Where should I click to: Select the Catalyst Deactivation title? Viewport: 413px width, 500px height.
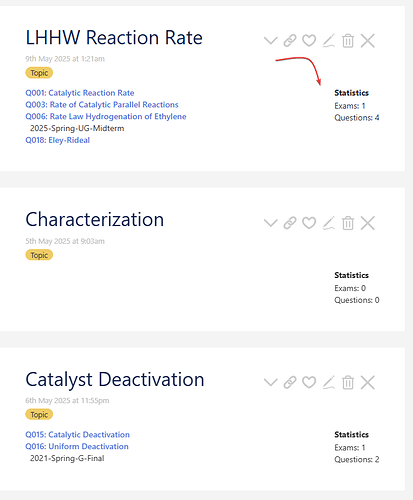coord(115,380)
